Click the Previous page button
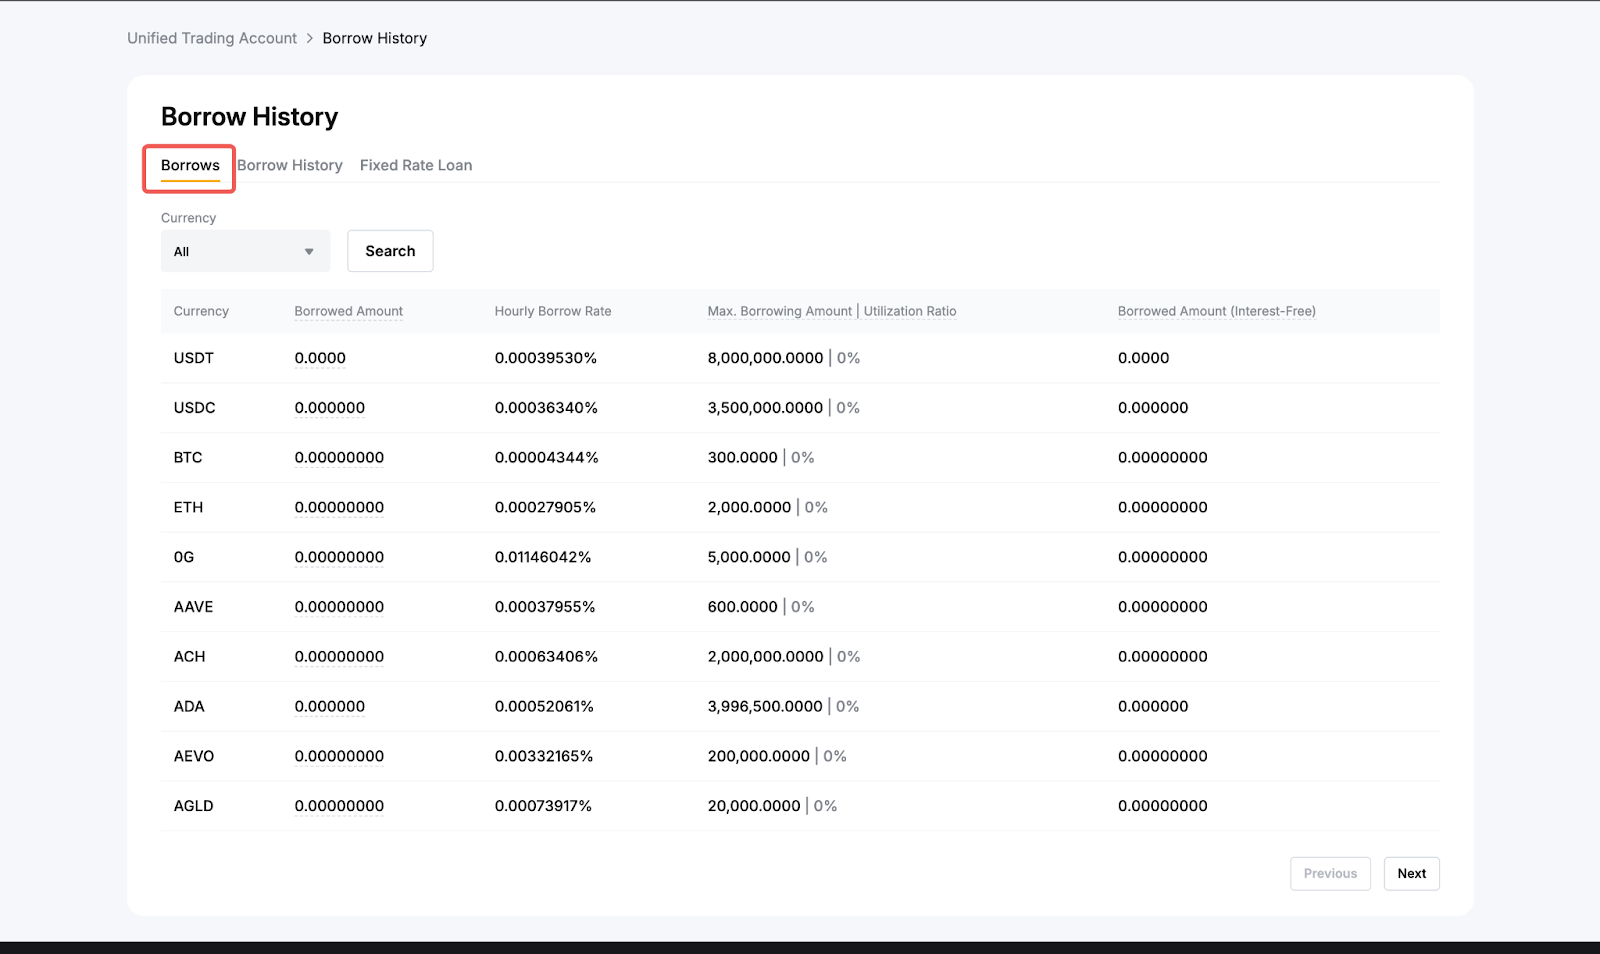This screenshot has width=1600, height=954. click(x=1330, y=873)
